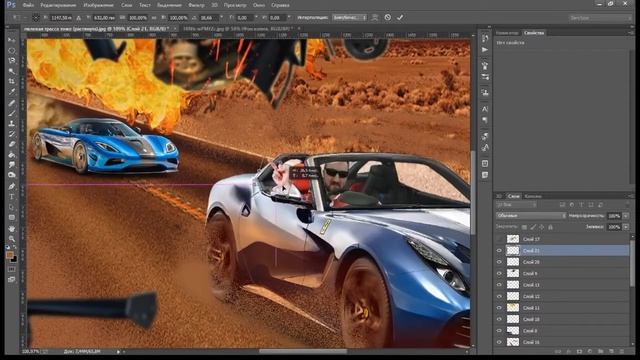The width and height of the screenshot is (640, 360).
Task: Select the Hand tool
Action: click(11, 229)
